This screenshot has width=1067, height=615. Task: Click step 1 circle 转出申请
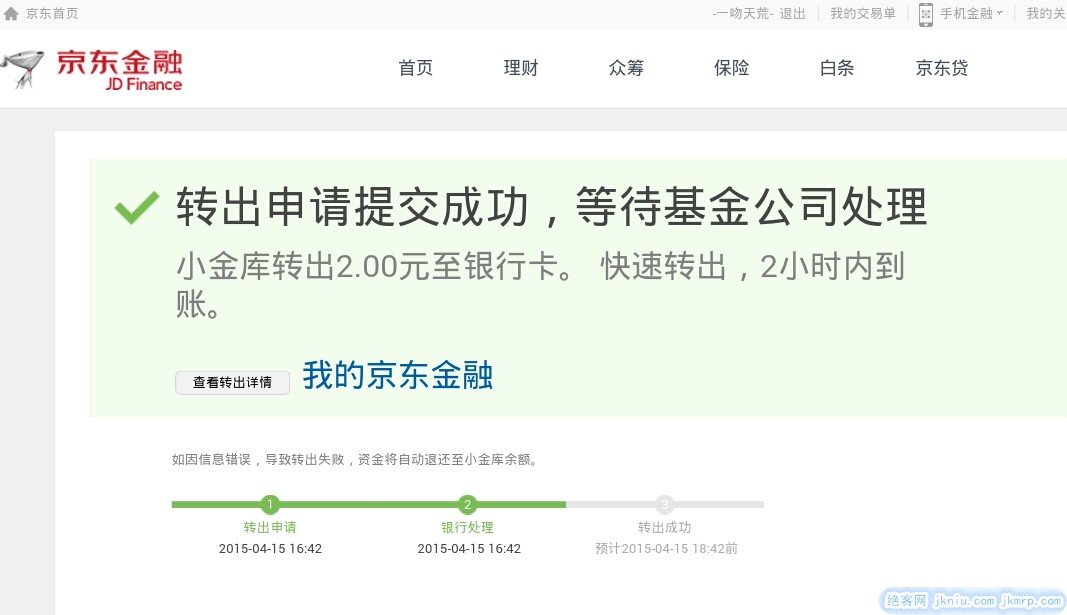click(x=270, y=505)
